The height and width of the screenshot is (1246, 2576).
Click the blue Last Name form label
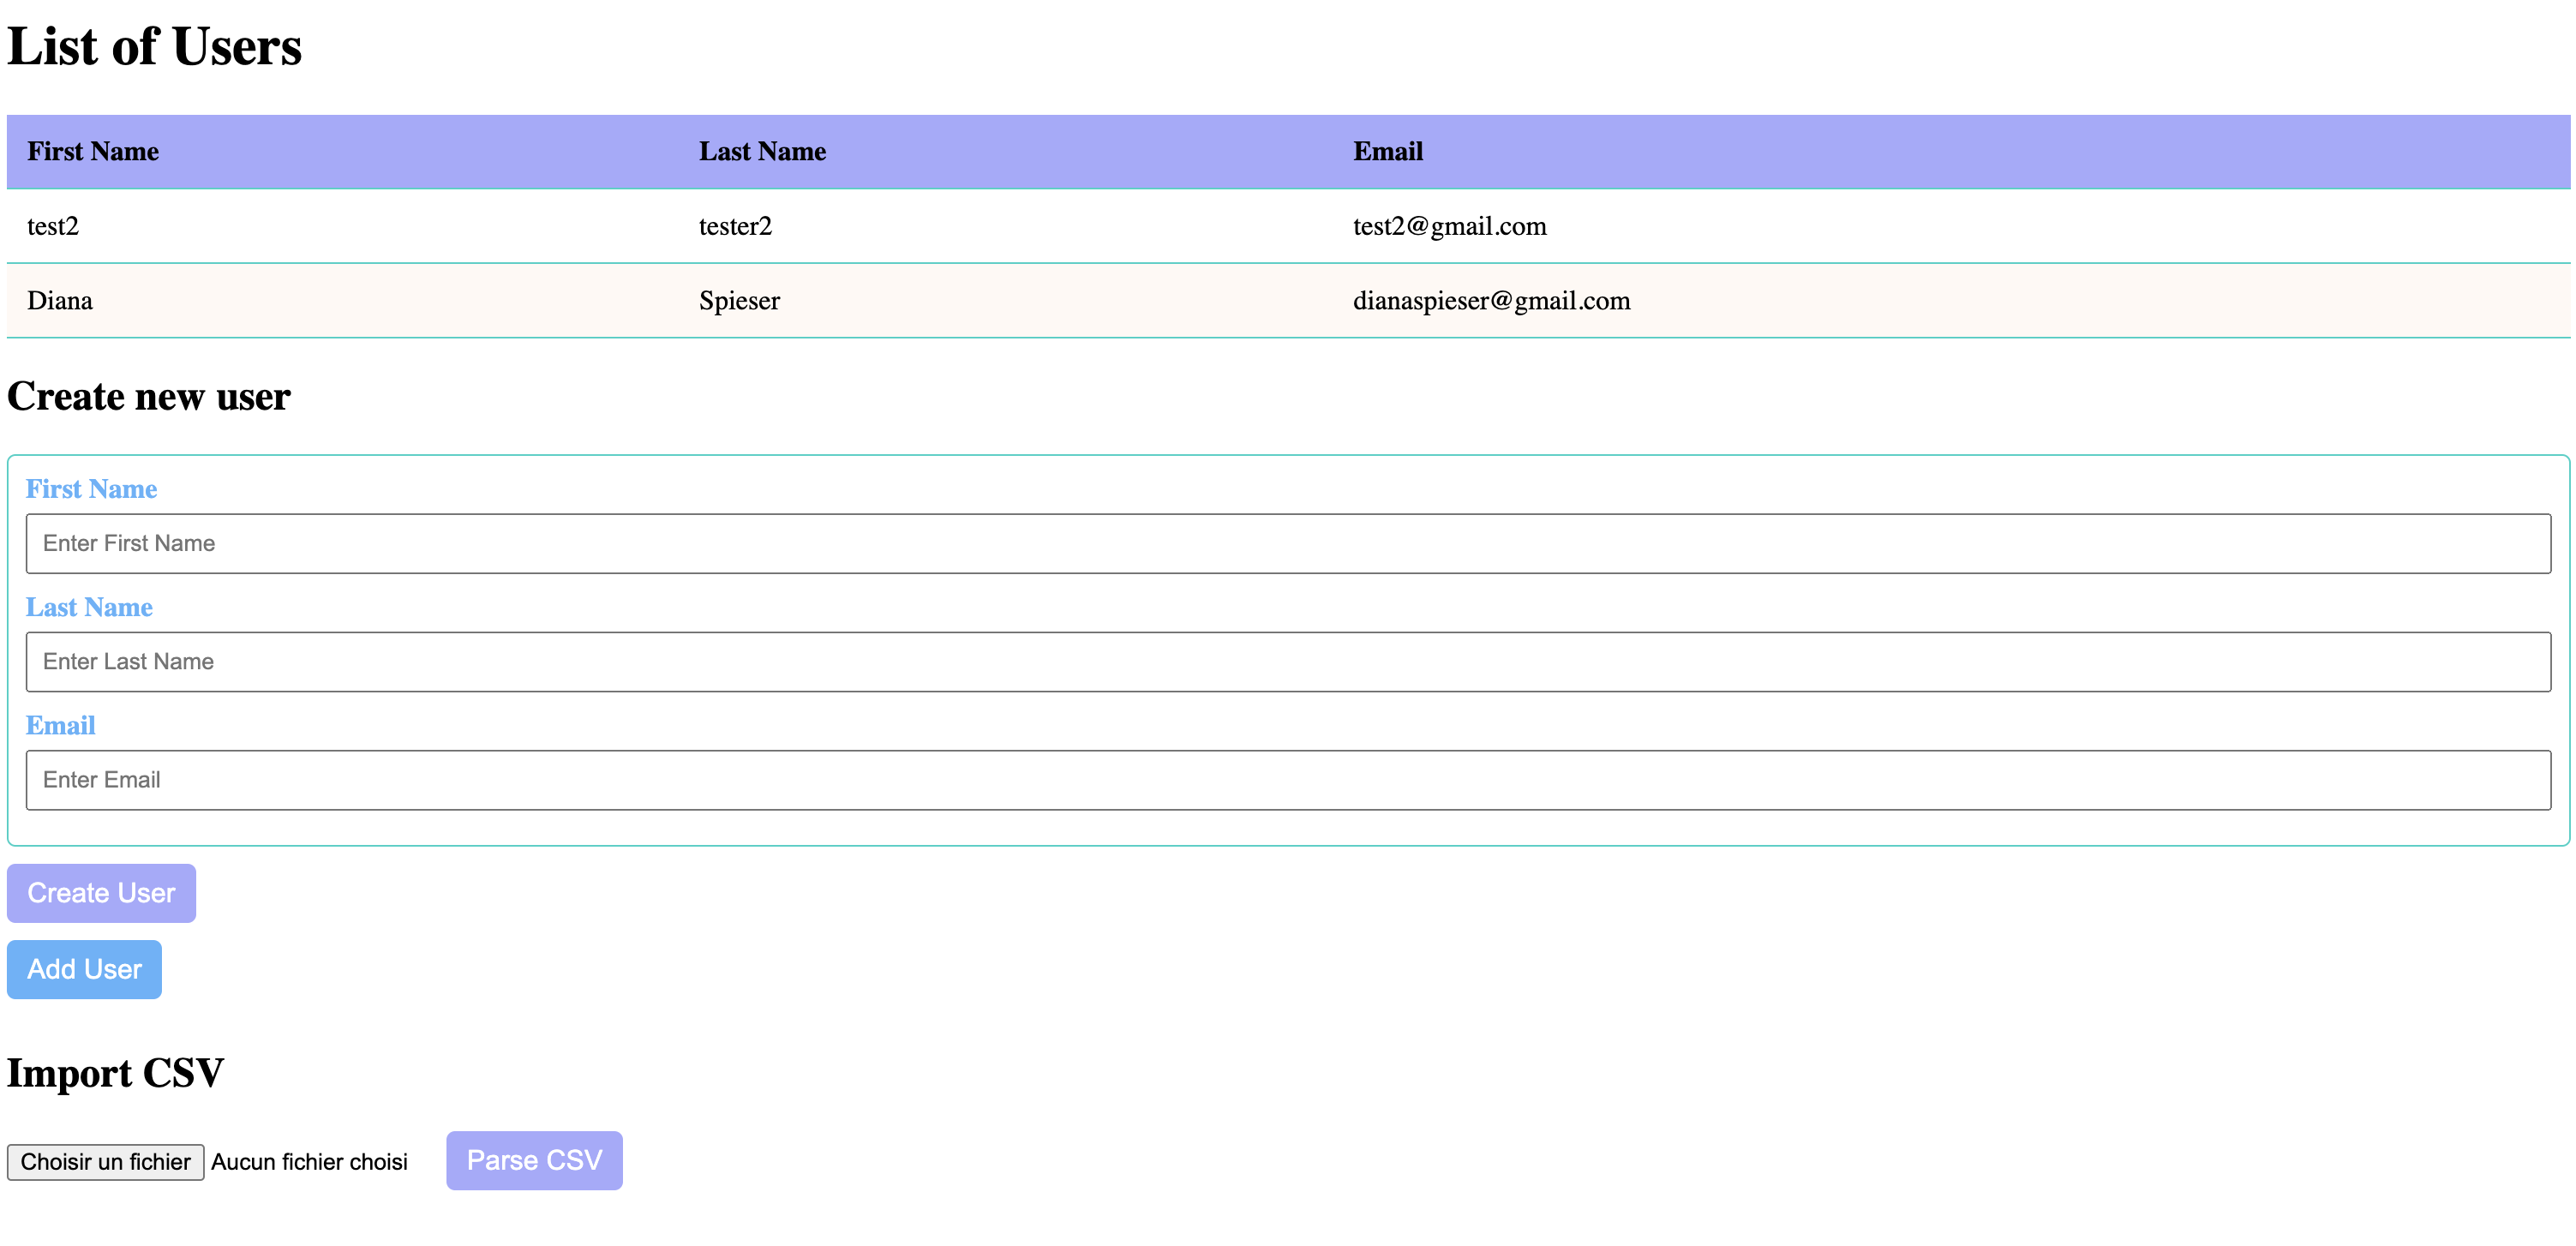89,607
